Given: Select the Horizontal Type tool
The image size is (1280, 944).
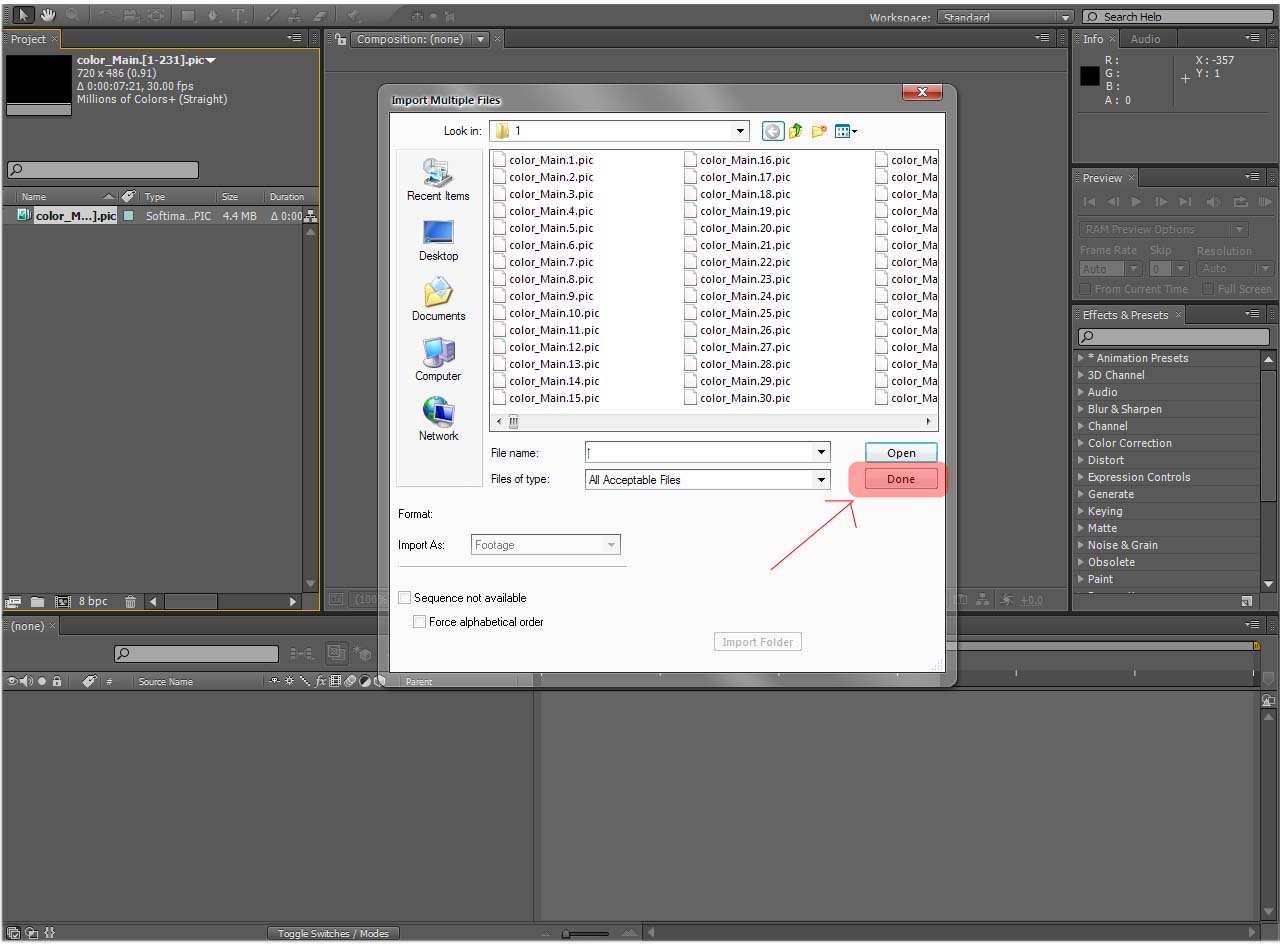Looking at the screenshot, I should pos(238,15).
